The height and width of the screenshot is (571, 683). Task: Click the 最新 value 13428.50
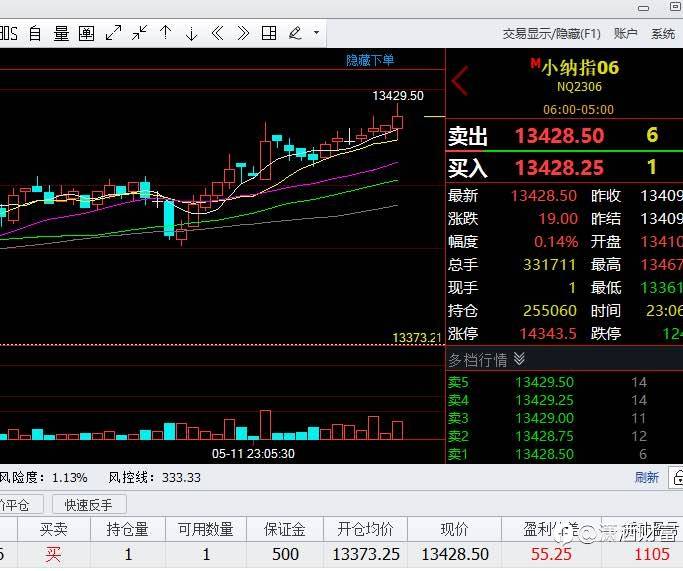point(544,196)
